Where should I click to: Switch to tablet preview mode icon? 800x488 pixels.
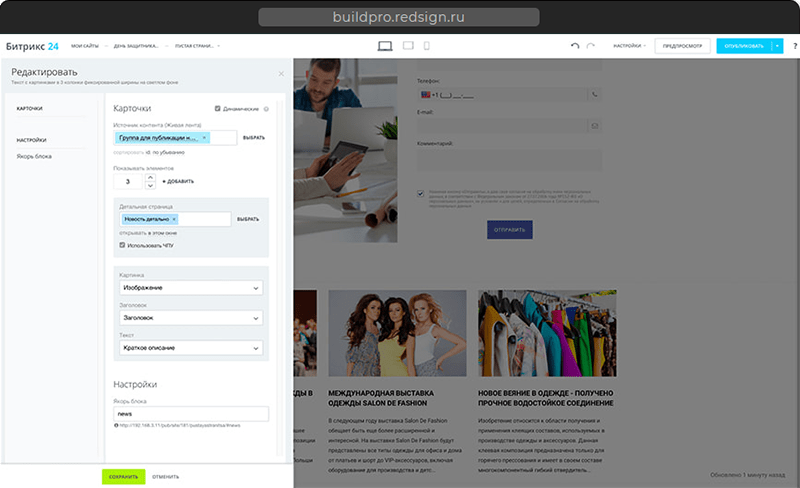408,45
